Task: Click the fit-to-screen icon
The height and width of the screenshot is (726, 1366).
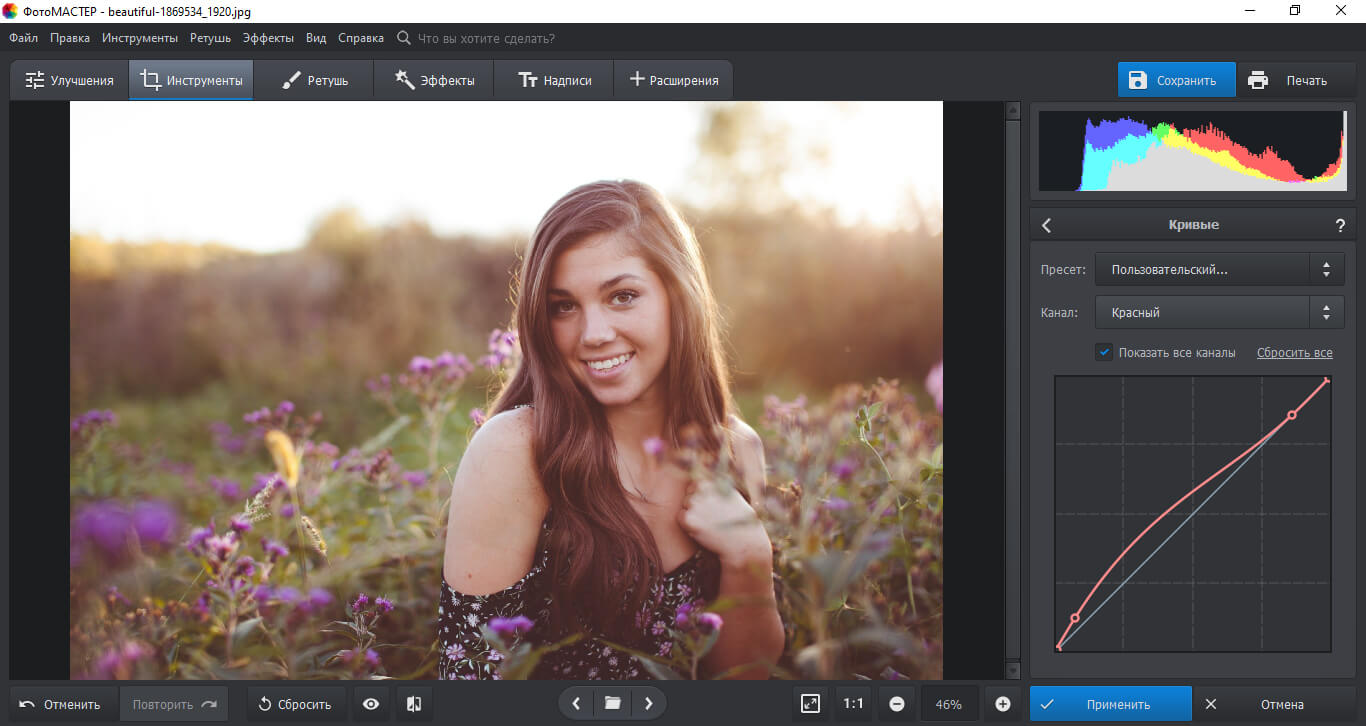Action: click(810, 704)
